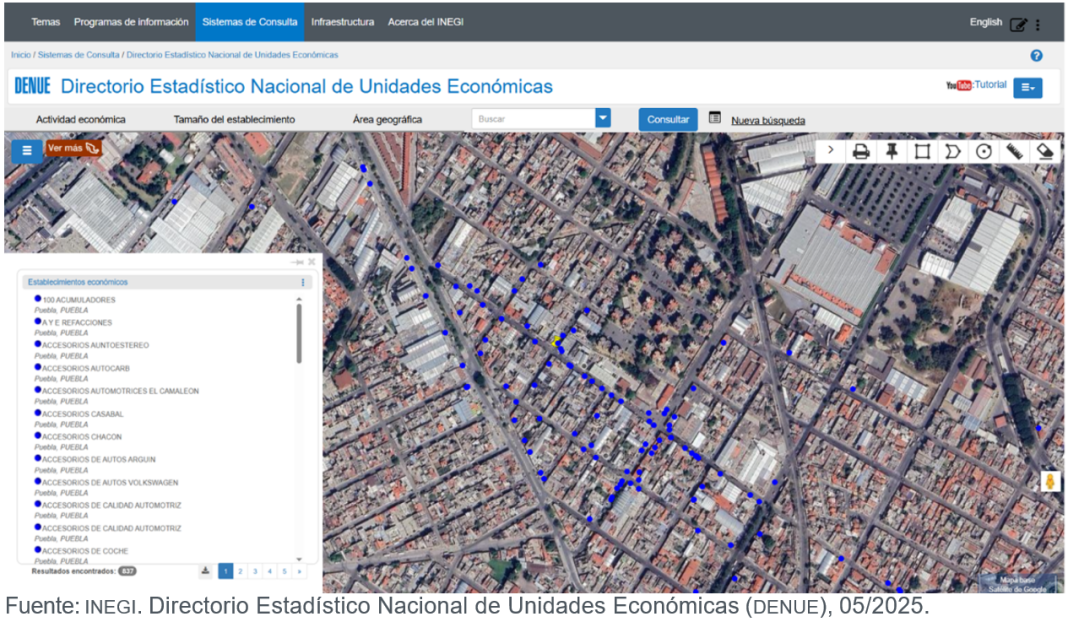Activate the rectangle selection tool

922,151
